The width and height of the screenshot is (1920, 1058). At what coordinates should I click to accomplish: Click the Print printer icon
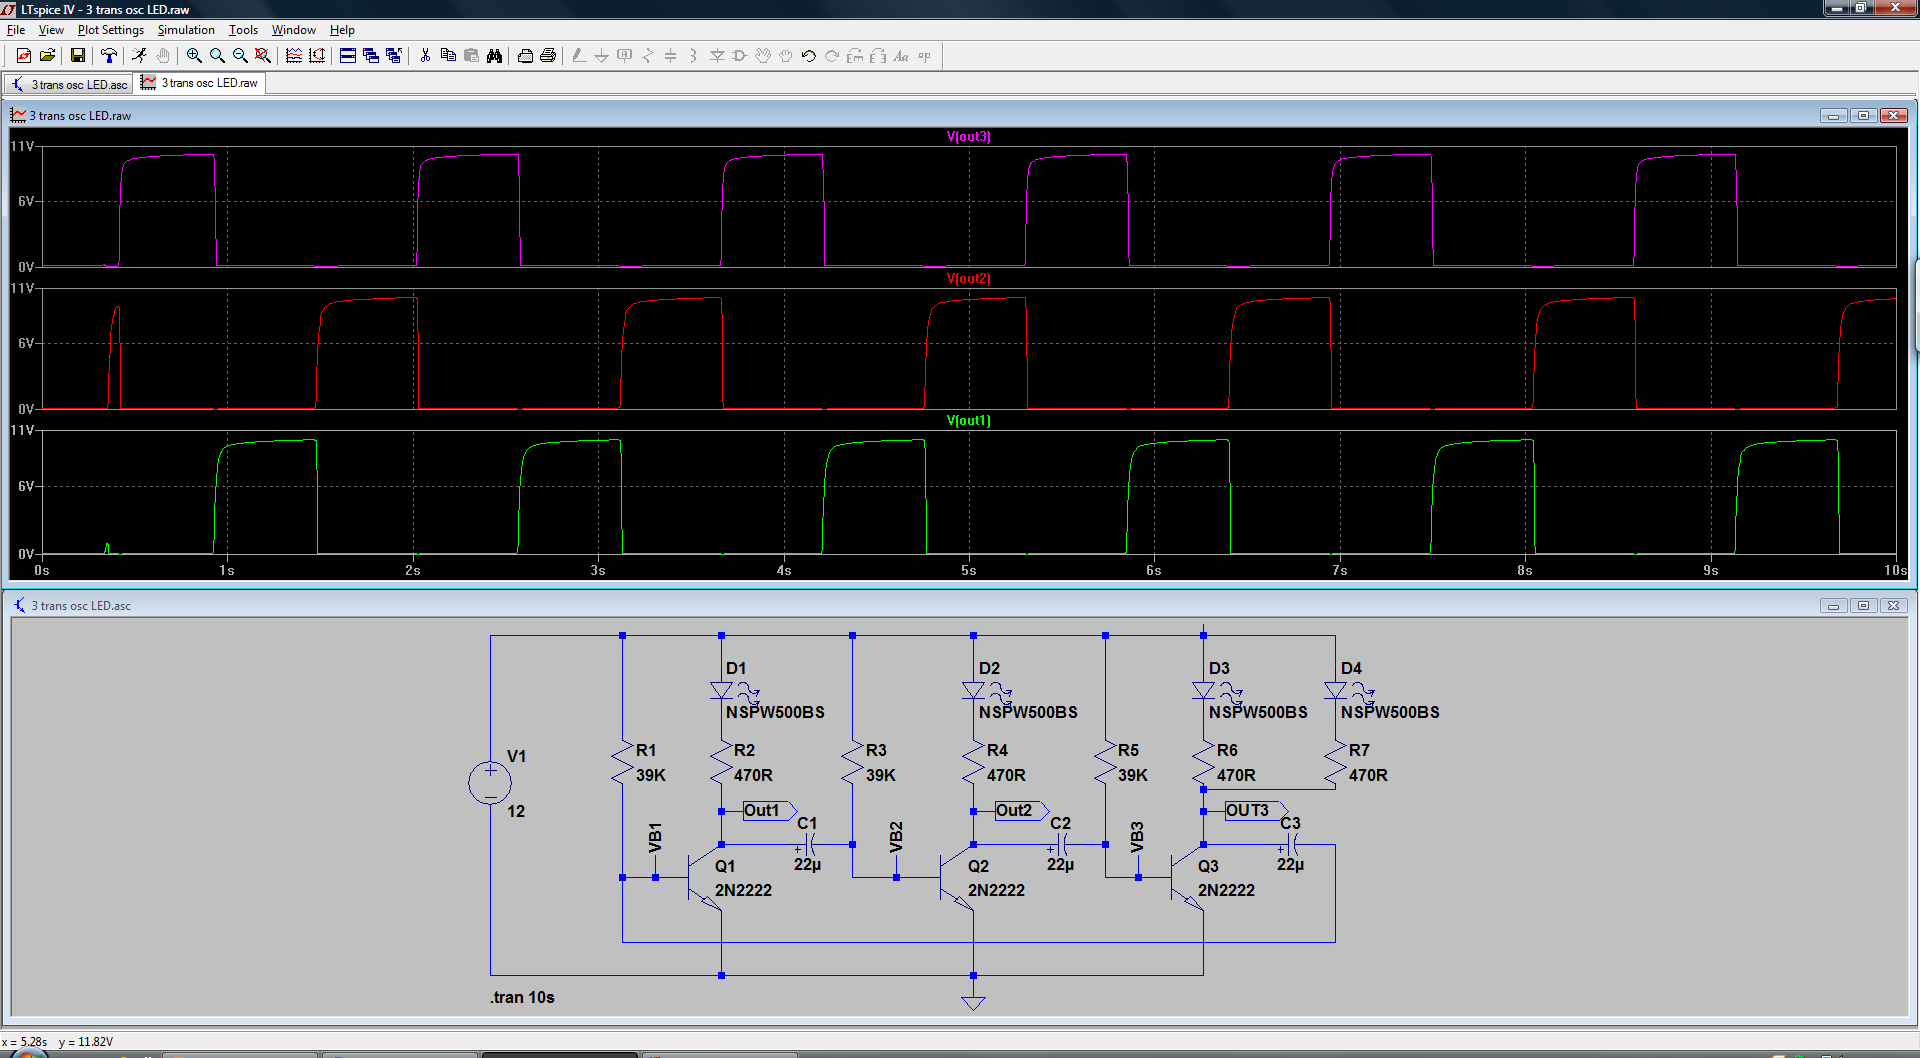[x=548, y=56]
